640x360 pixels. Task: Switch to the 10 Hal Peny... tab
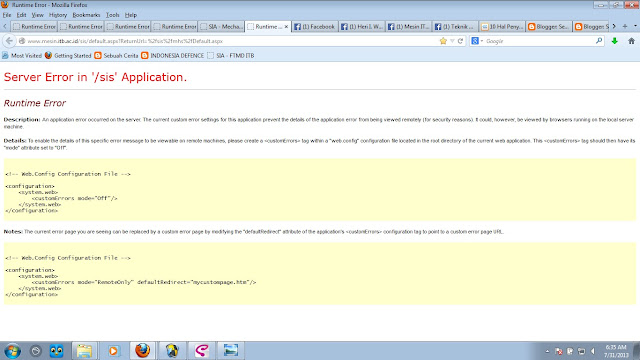click(x=502, y=27)
